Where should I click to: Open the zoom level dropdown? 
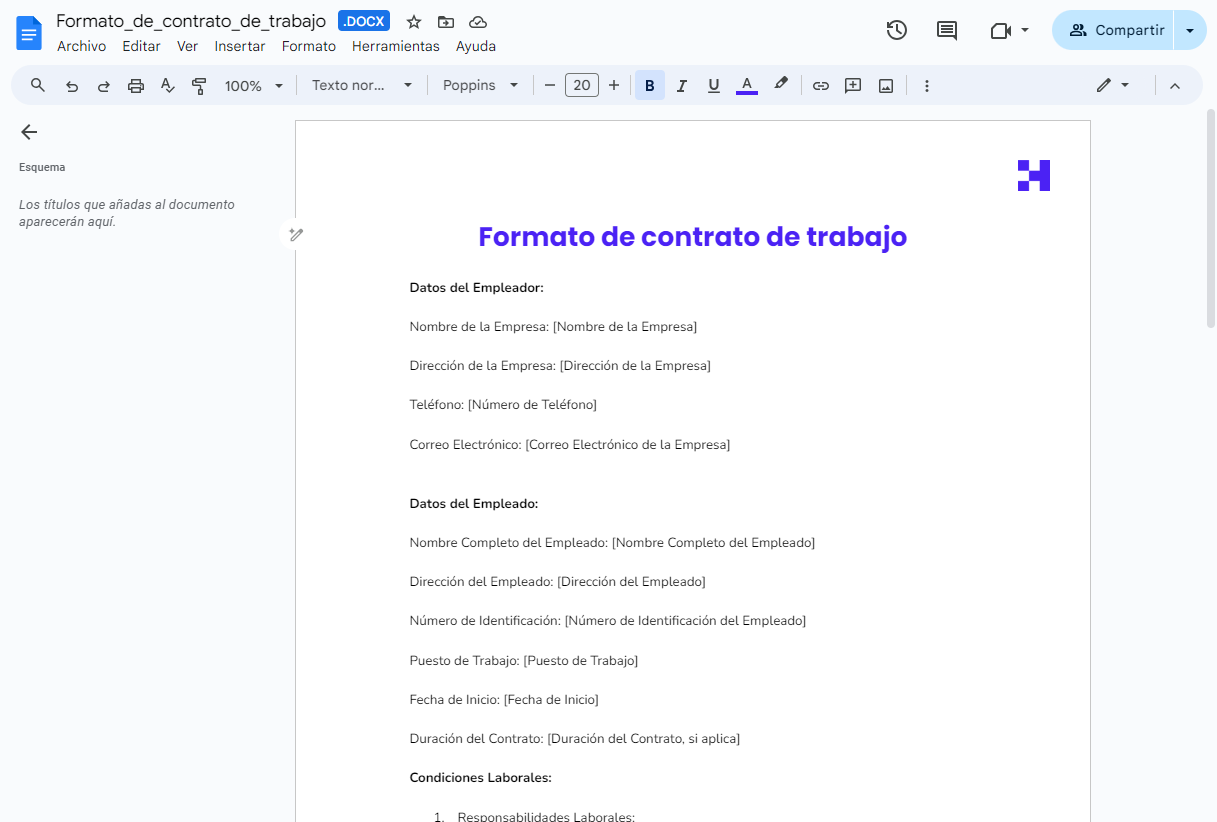(x=253, y=85)
